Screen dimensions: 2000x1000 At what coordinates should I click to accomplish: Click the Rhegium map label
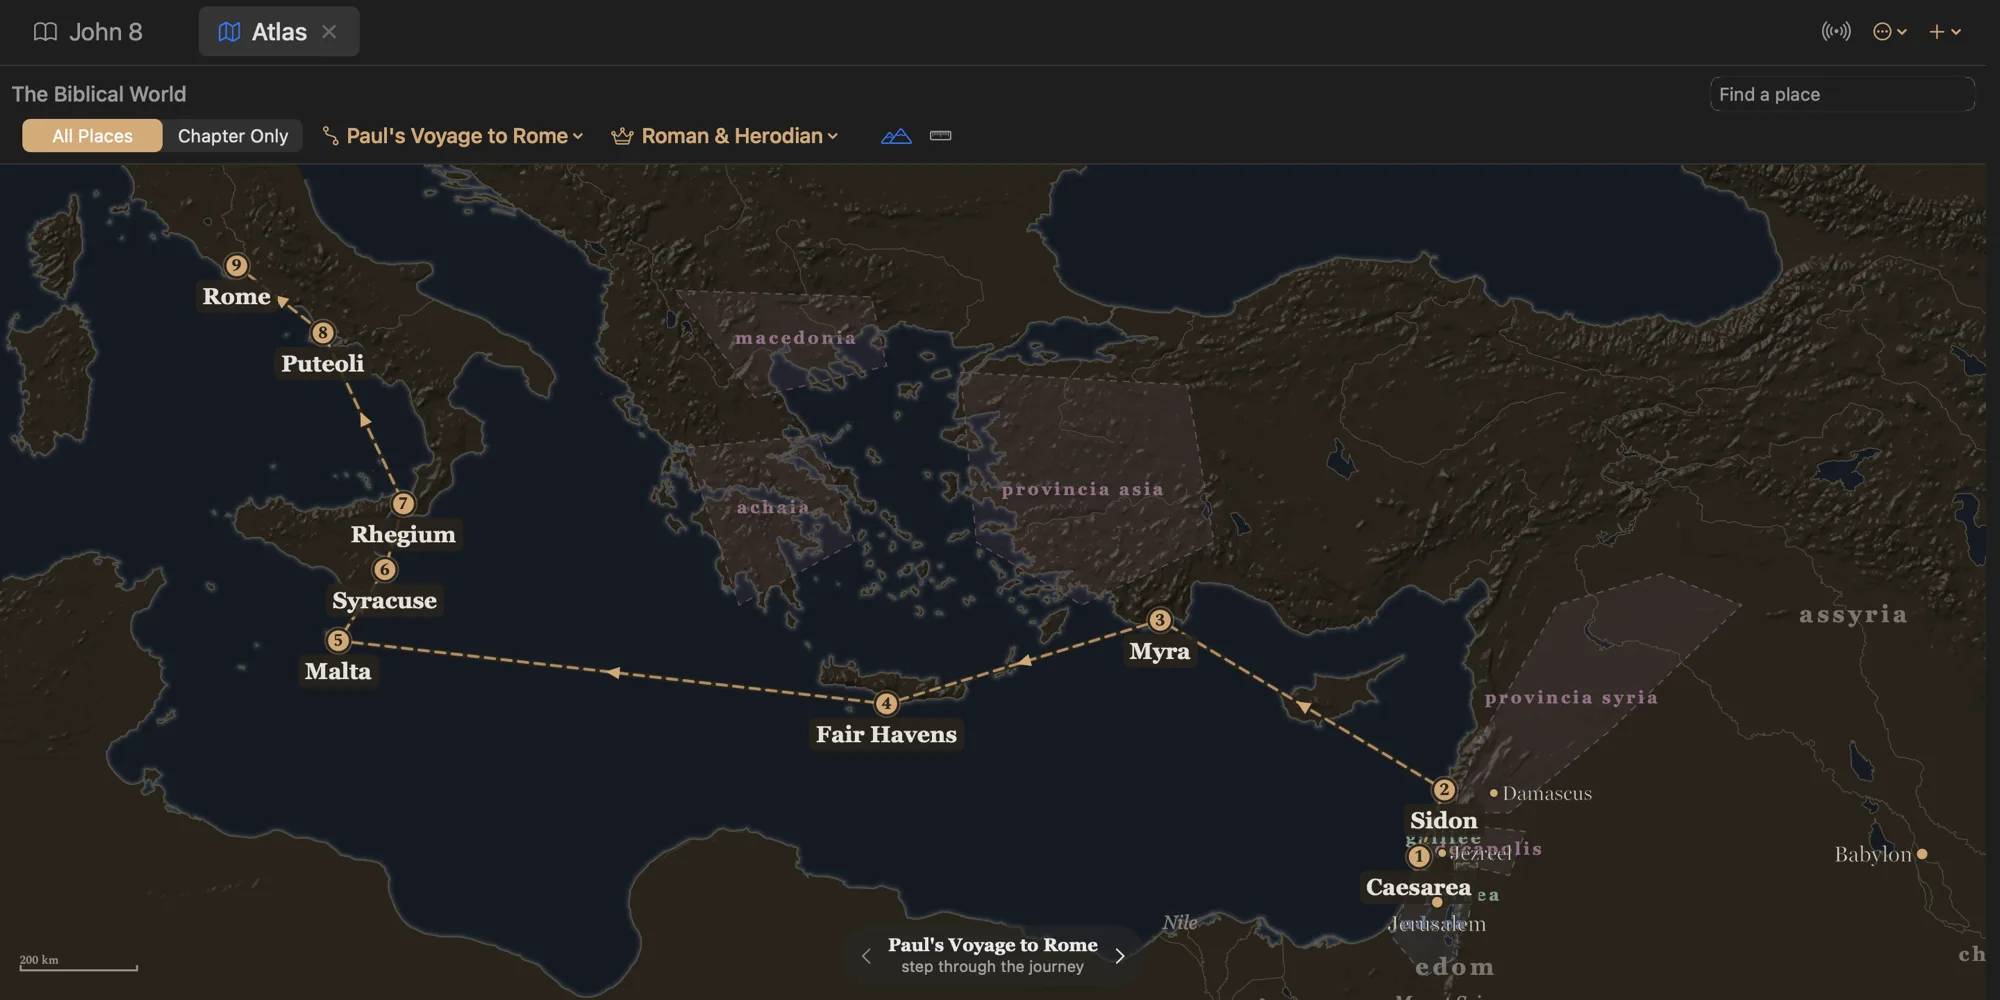click(403, 534)
